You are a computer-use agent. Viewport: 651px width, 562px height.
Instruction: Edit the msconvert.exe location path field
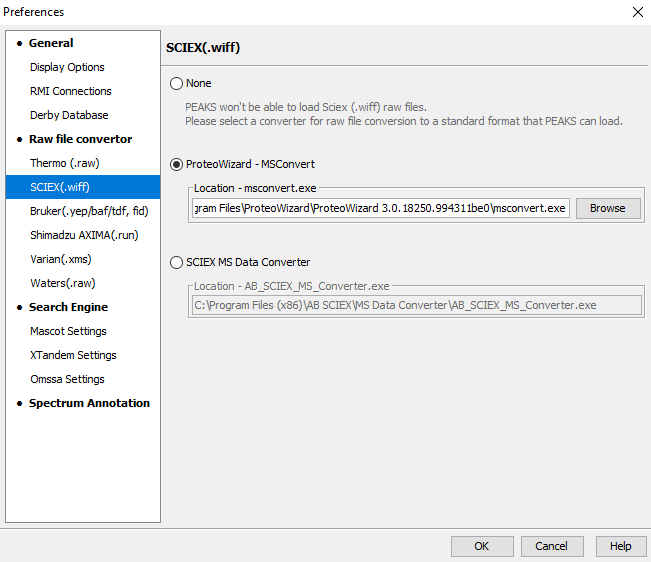pyautogui.click(x=381, y=208)
